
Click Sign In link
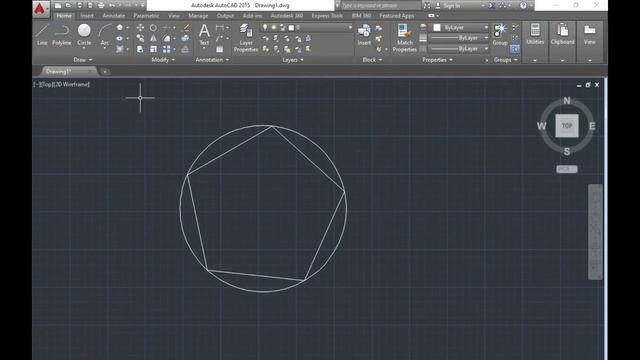coord(451,6)
